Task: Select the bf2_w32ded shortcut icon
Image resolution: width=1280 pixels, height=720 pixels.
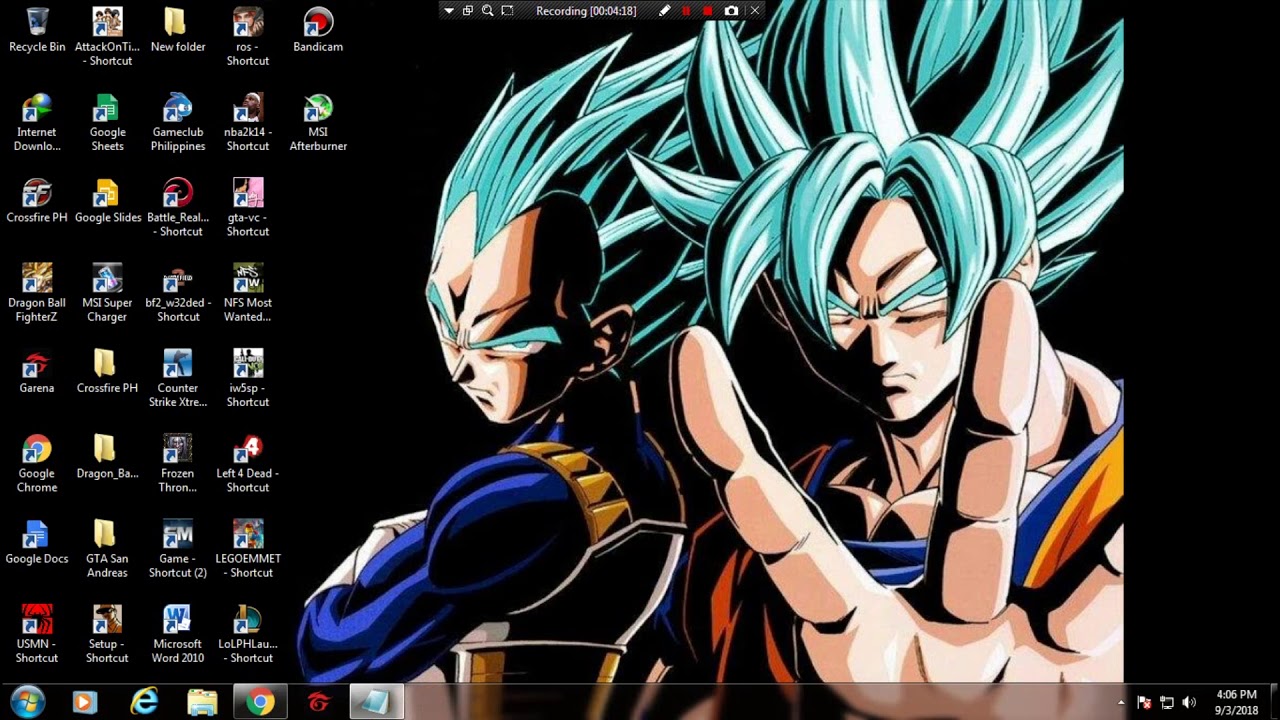Action: pos(178,293)
